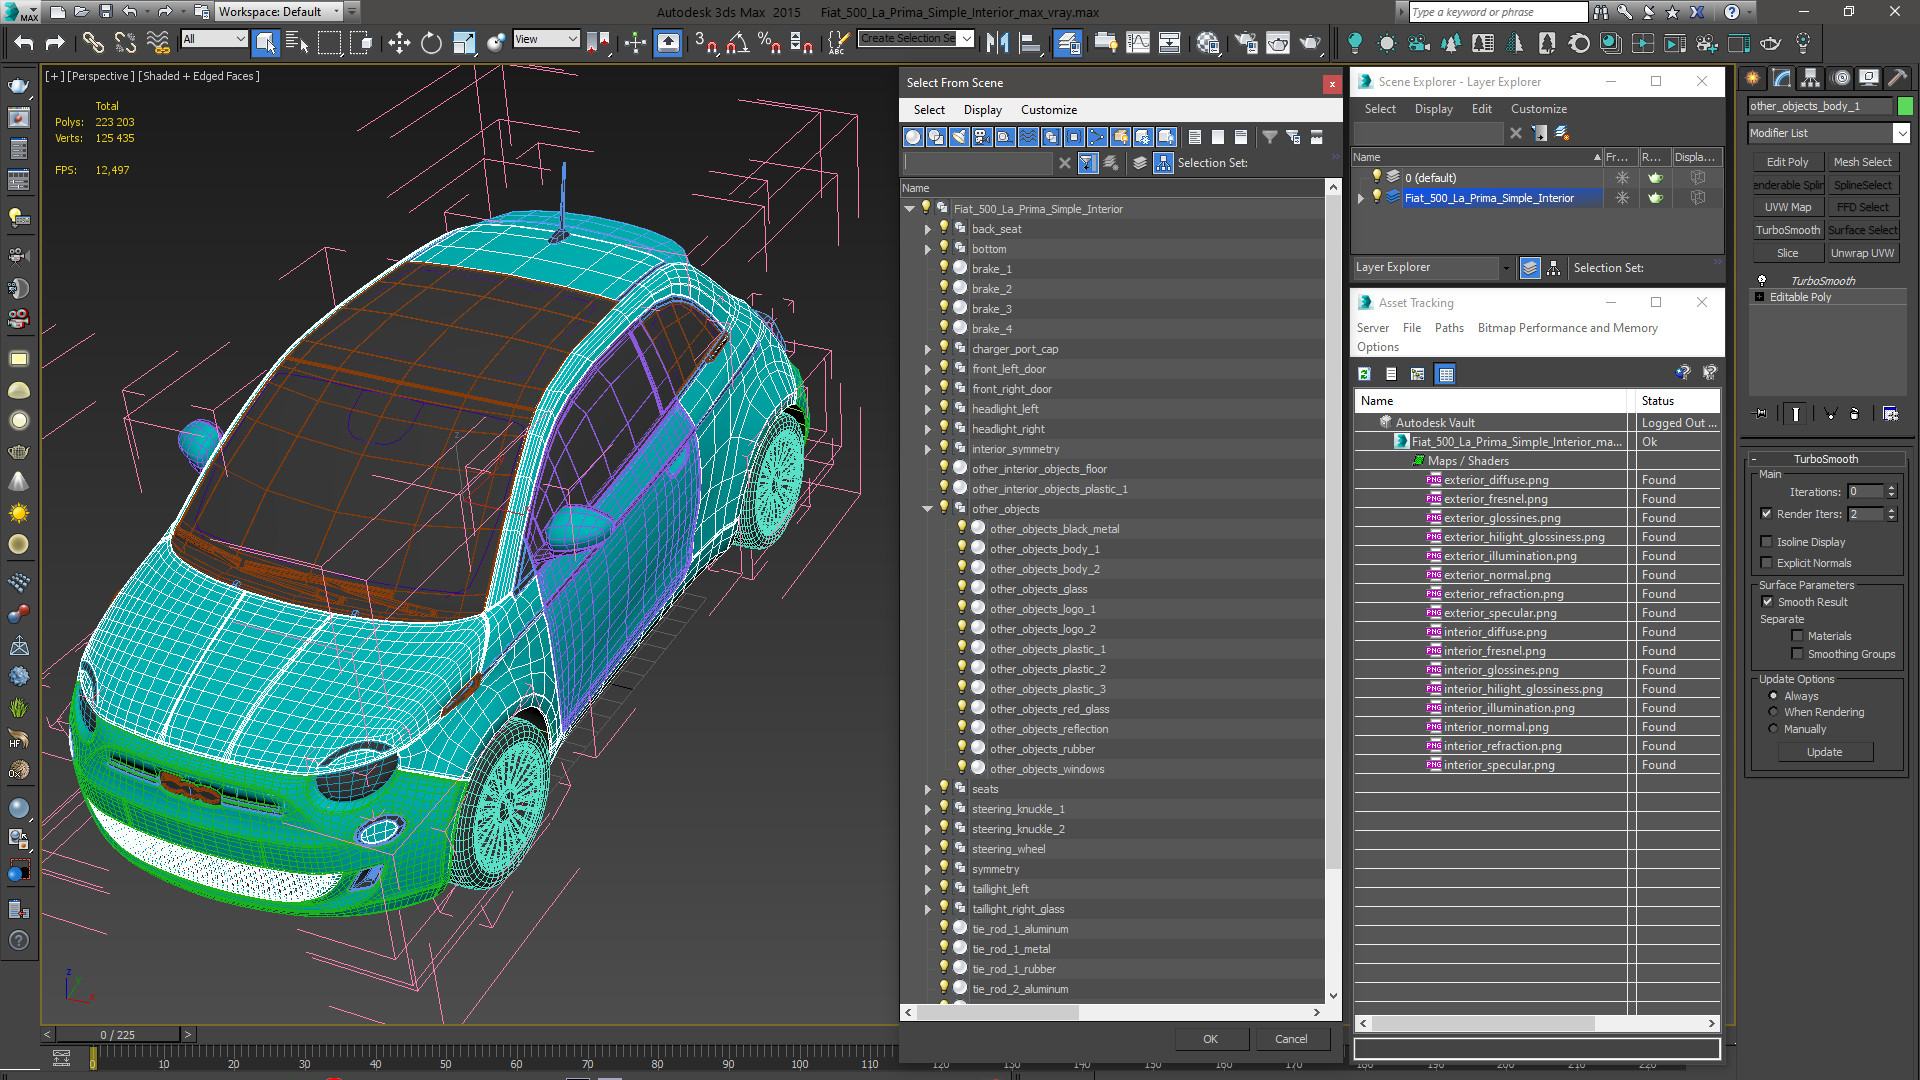Enable Explicit Normals checkbox
Image resolution: width=1920 pixels, height=1080 pixels.
pyautogui.click(x=1767, y=563)
